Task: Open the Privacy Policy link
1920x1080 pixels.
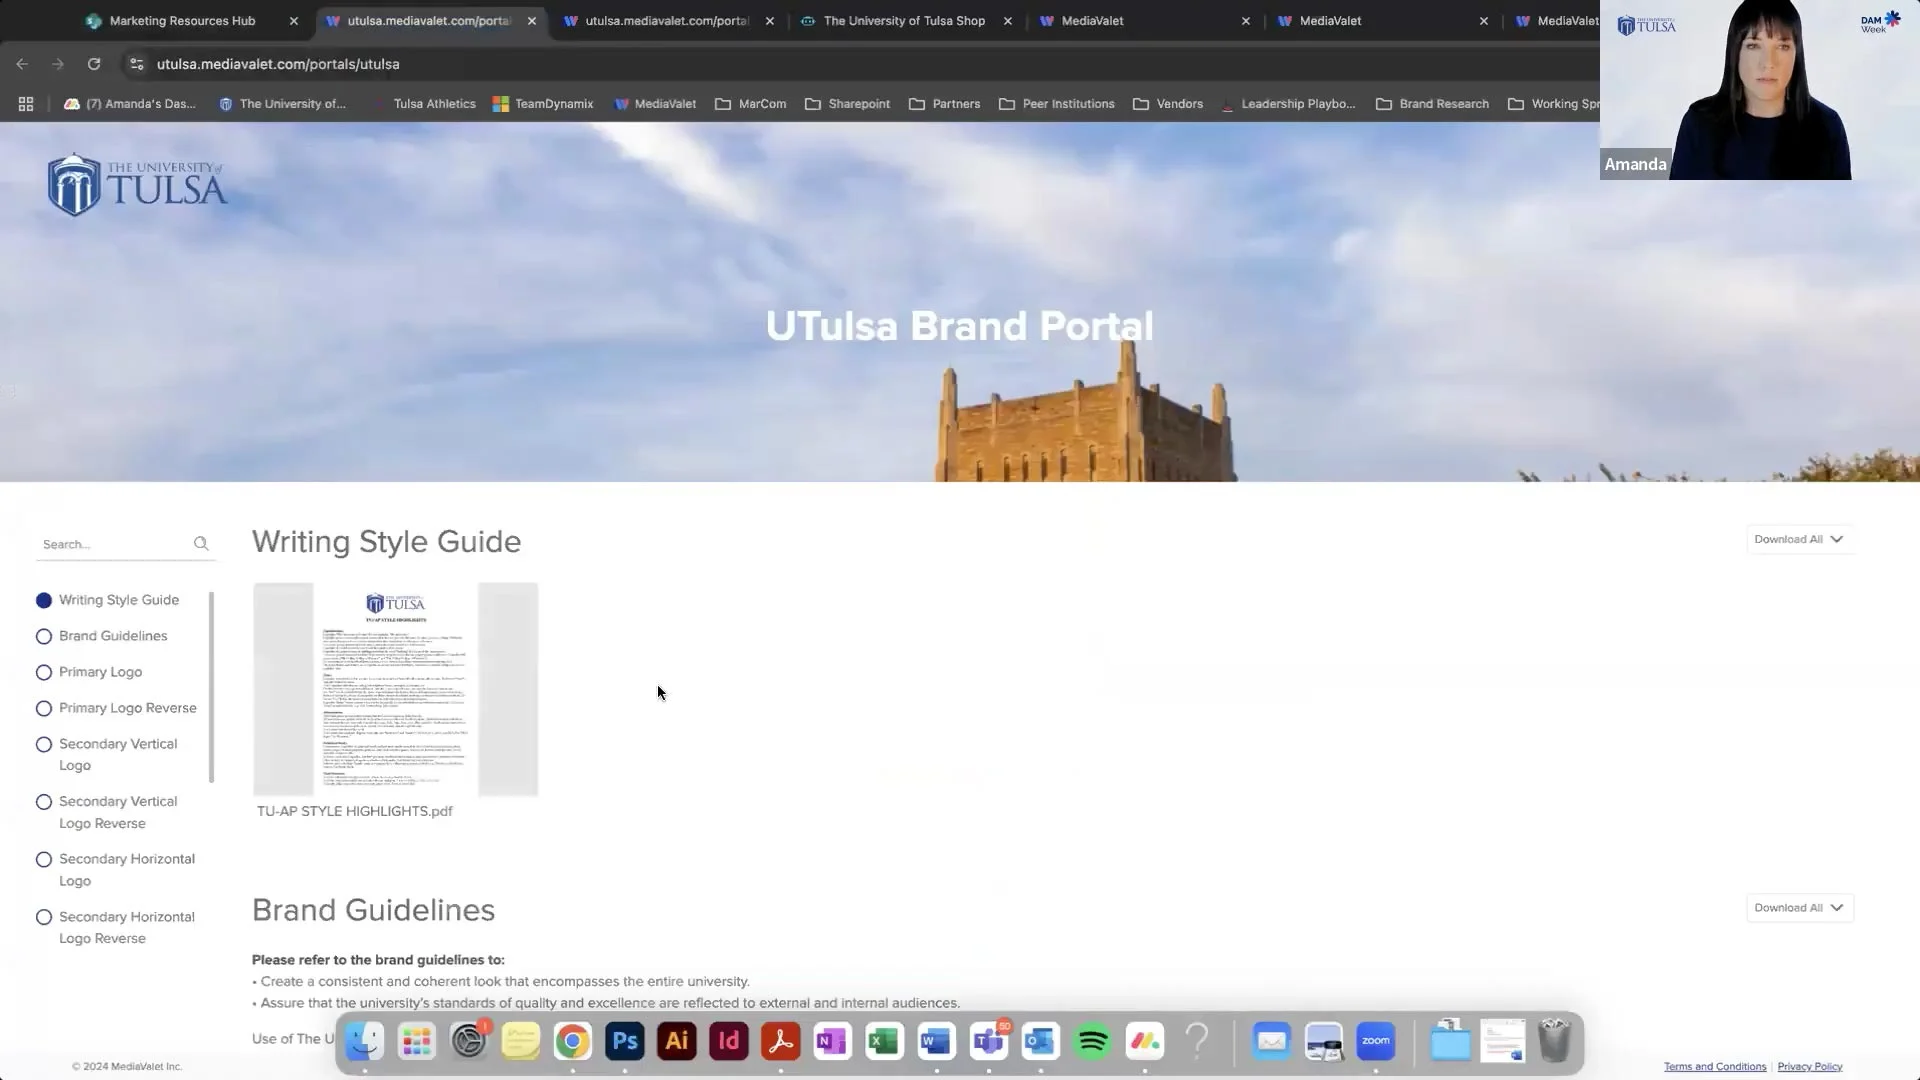Action: pos(1809,1067)
